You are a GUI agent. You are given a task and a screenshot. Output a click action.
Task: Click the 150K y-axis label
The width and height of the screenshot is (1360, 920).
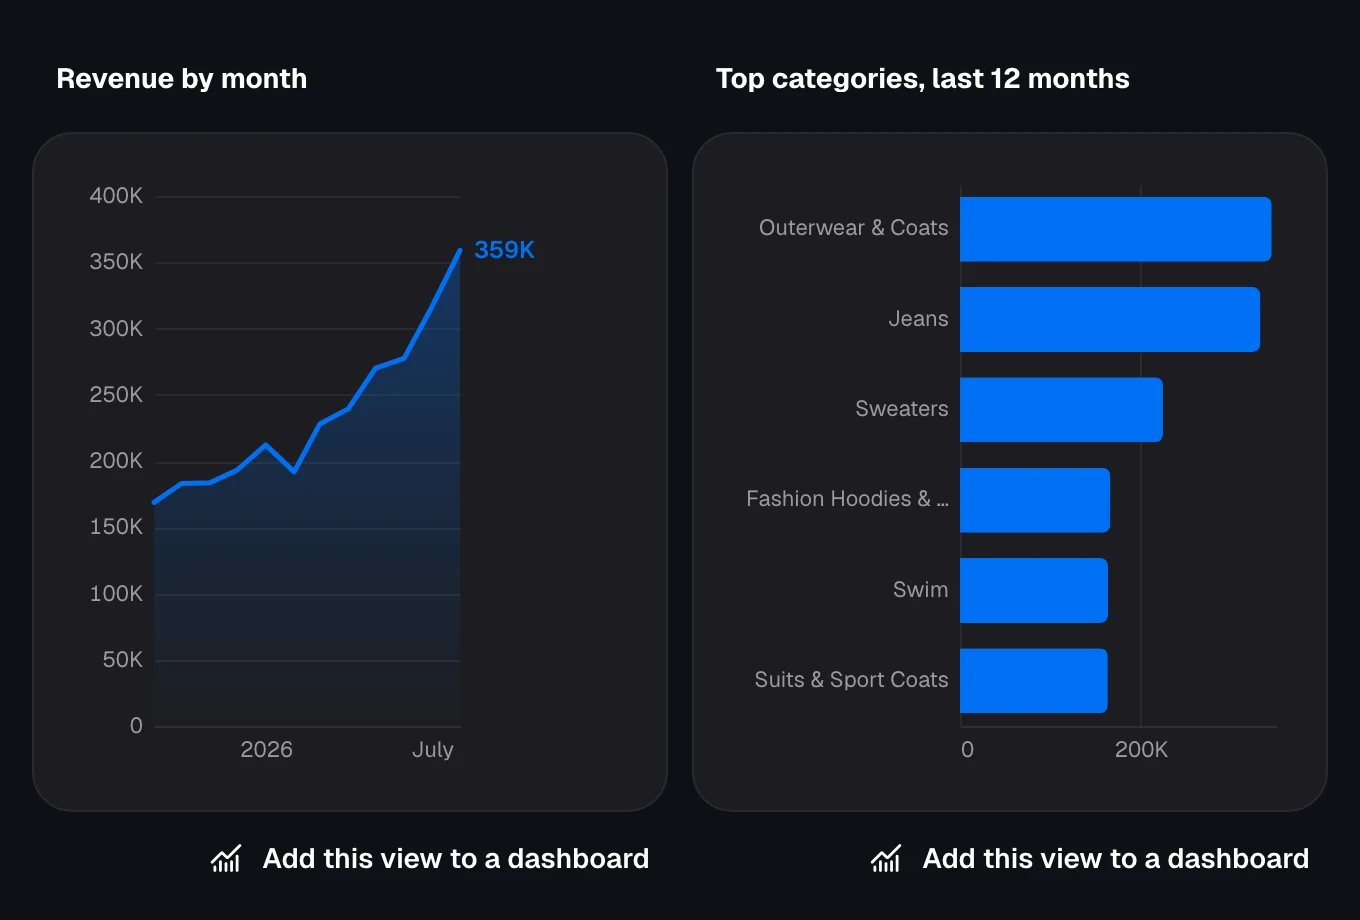[116, 527]
